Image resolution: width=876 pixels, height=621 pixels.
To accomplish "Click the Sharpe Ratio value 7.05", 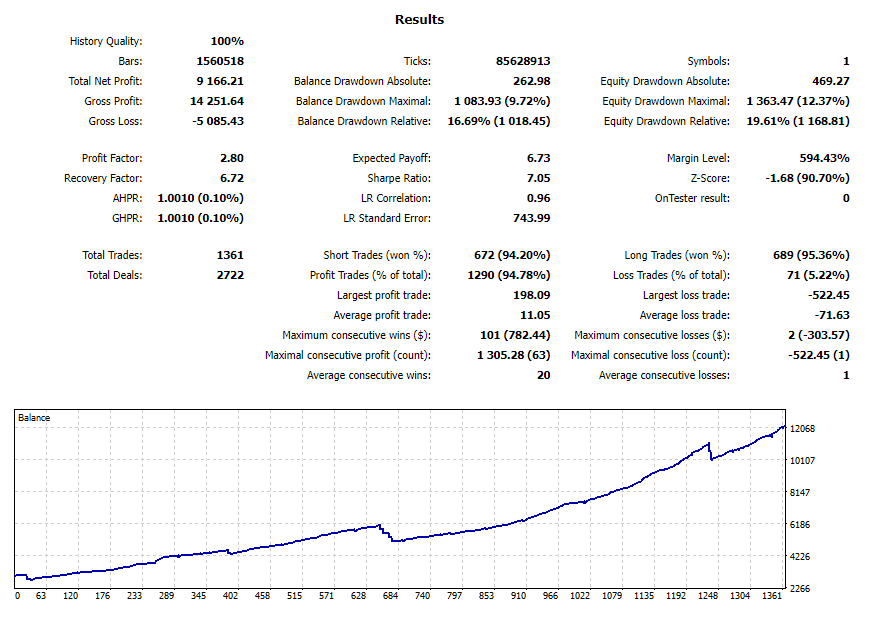I will click(537, 178).
